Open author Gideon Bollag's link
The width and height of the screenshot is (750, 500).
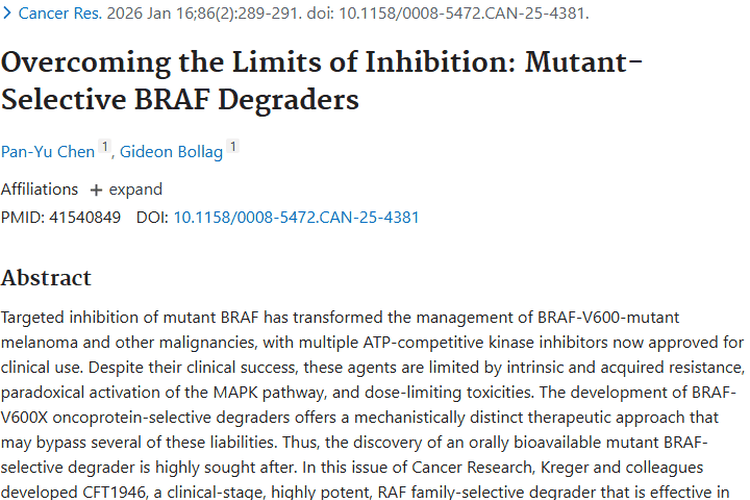click(172, 151)
